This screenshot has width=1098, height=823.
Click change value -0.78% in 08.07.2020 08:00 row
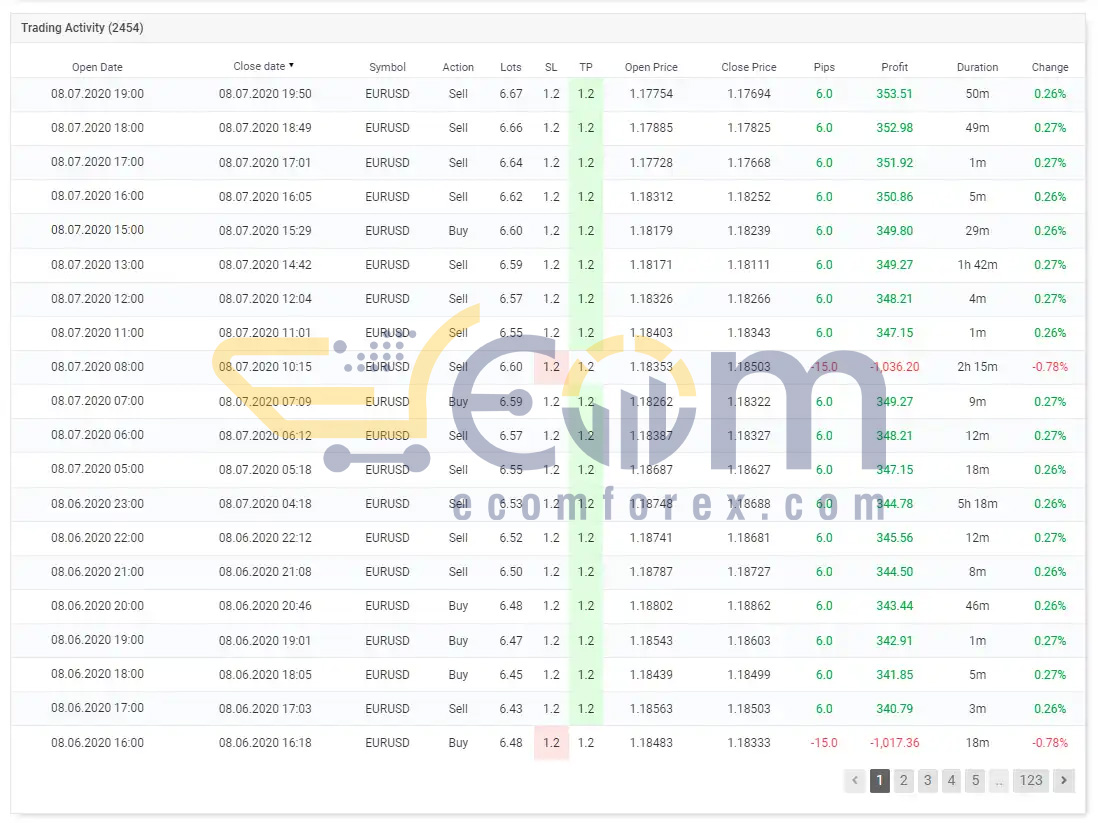click(1050, 367)
